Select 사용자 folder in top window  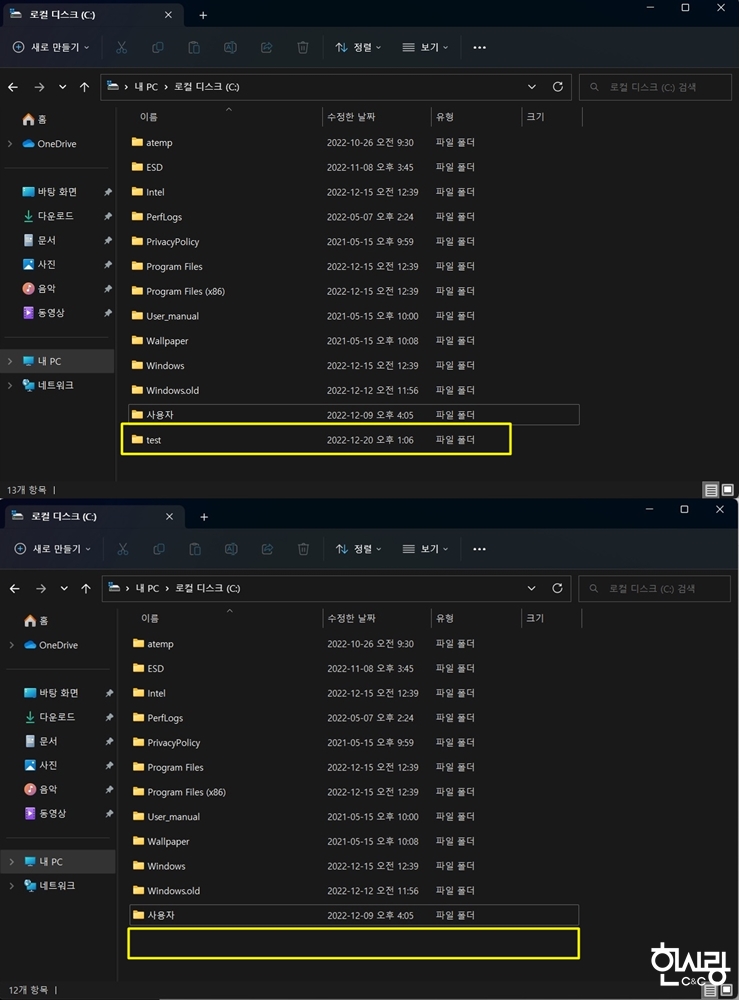point(354,415)
